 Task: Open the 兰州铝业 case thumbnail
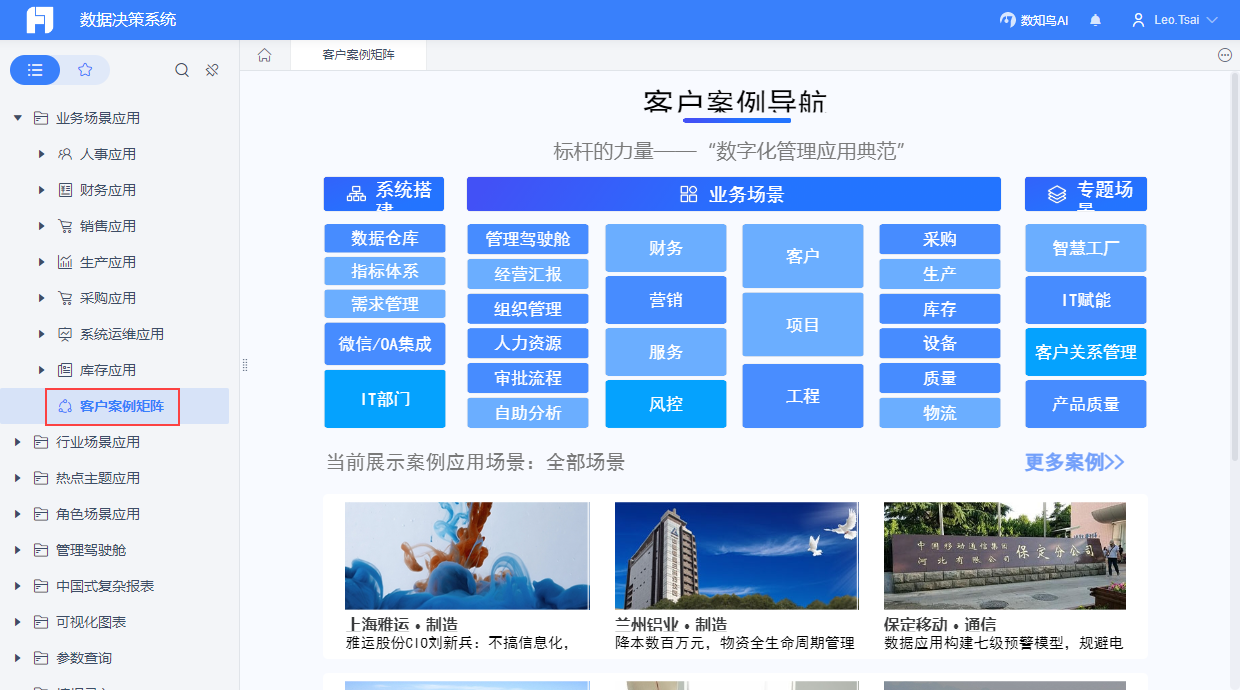[x=737, y=556]
